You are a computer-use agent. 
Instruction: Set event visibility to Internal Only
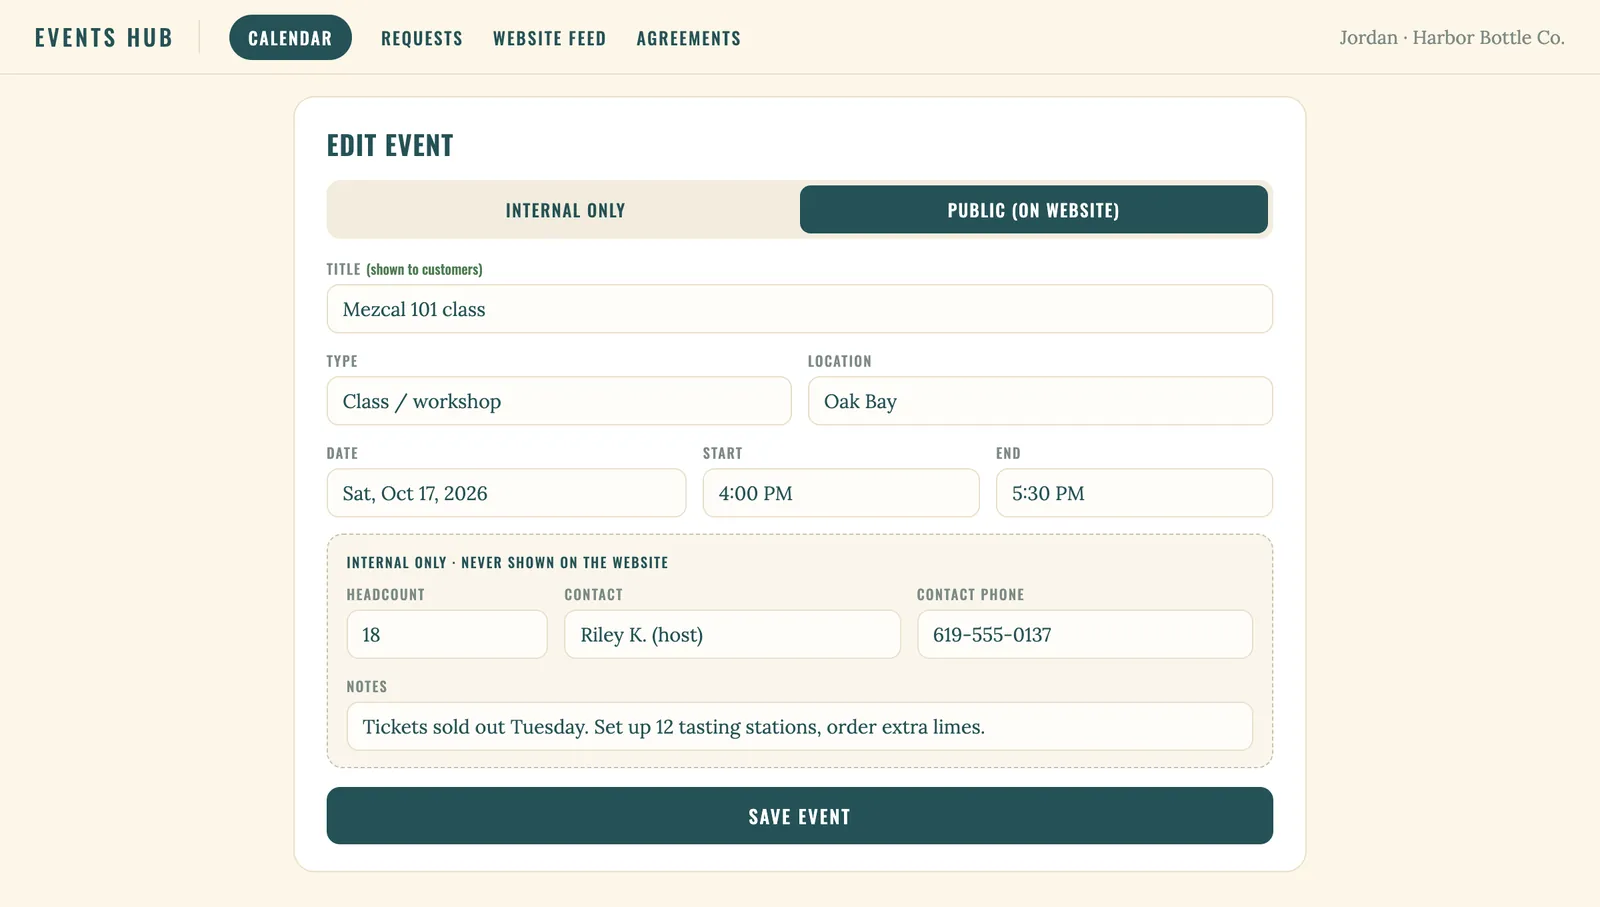pyautogui.click(x=565, y=210)
